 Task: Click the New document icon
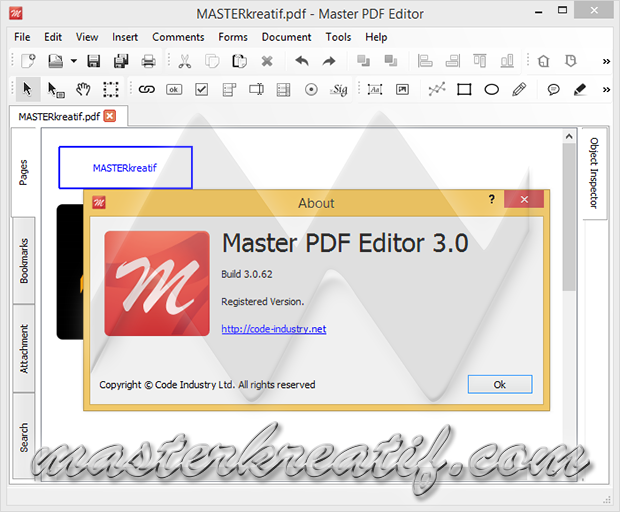click(x=28, y=61)
